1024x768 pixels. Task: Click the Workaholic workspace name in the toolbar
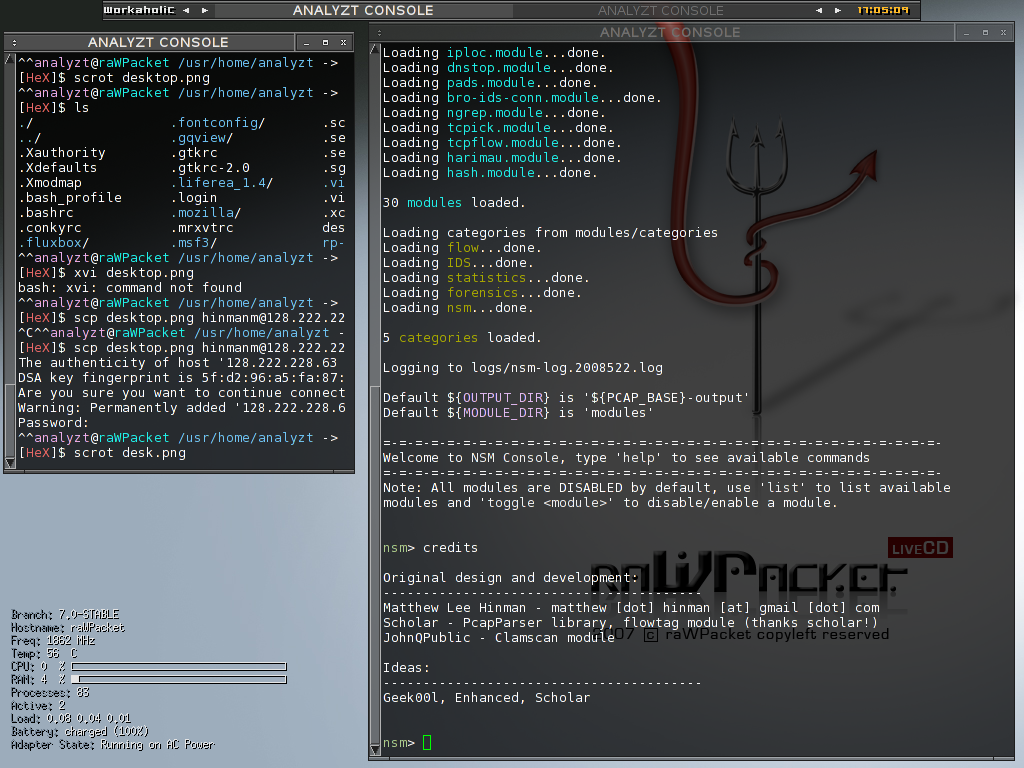[139, 10]
